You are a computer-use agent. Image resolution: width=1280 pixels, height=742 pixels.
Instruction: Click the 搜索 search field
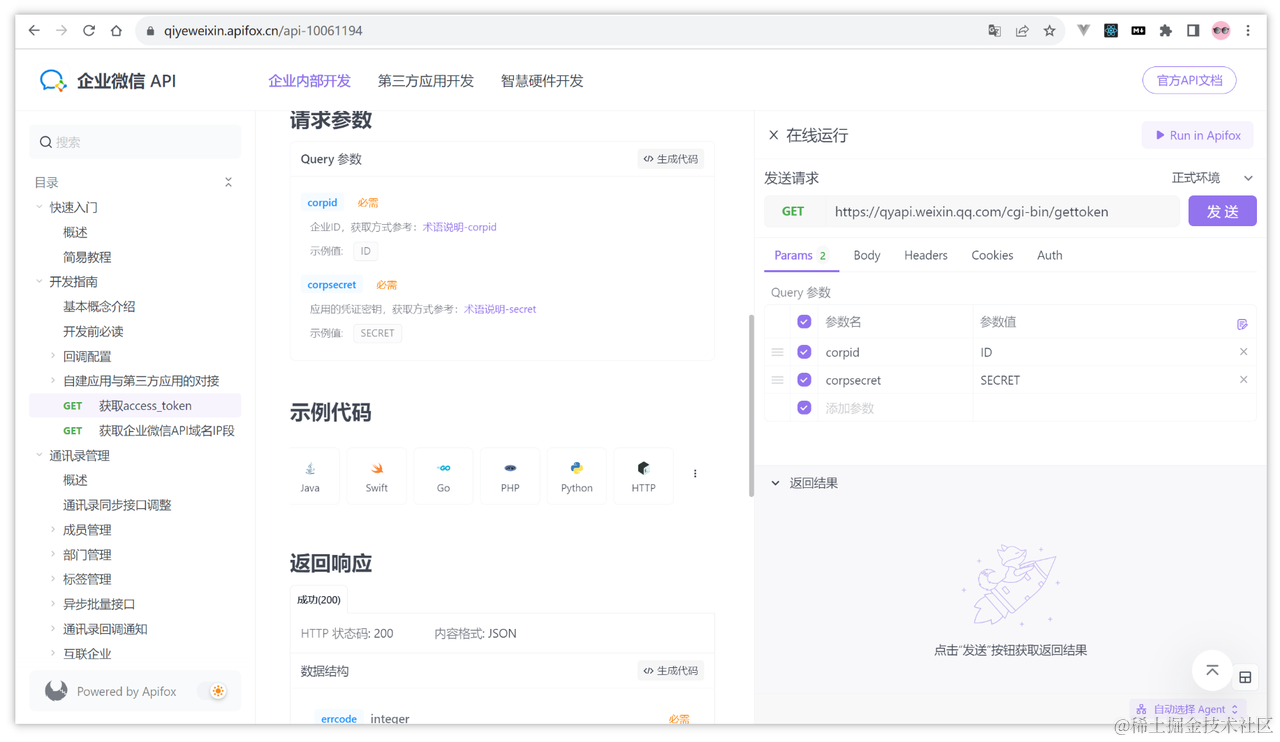(135, 142)
